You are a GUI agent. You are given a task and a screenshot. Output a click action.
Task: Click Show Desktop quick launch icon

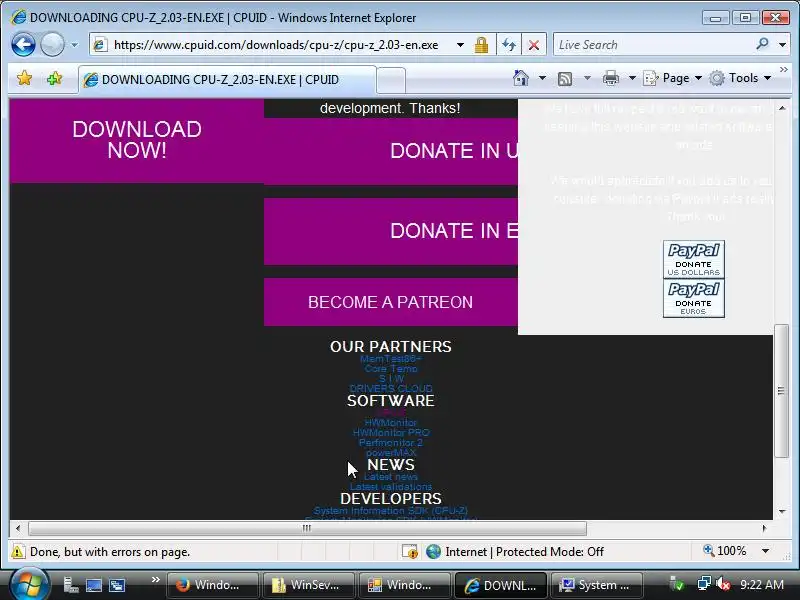tap(94, 585)
